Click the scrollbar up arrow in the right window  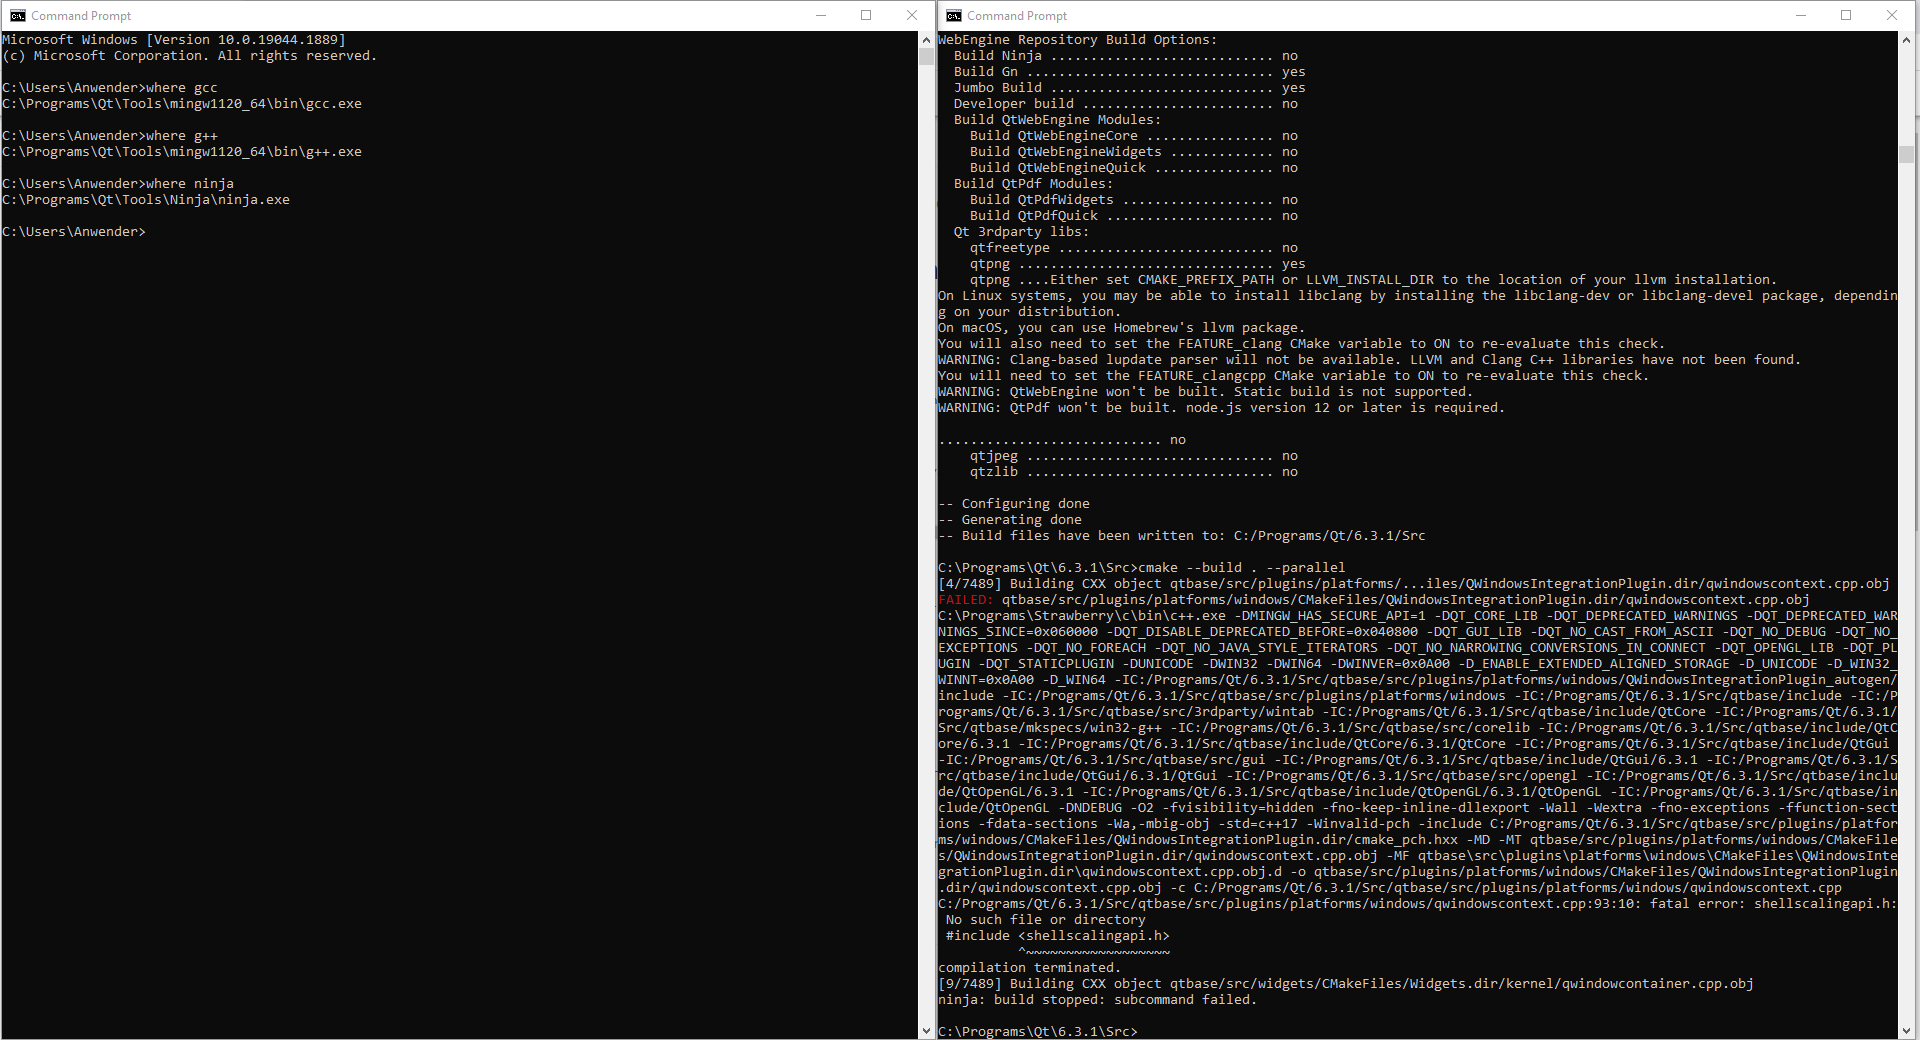pyautogui.click(x=1906, y=40)
